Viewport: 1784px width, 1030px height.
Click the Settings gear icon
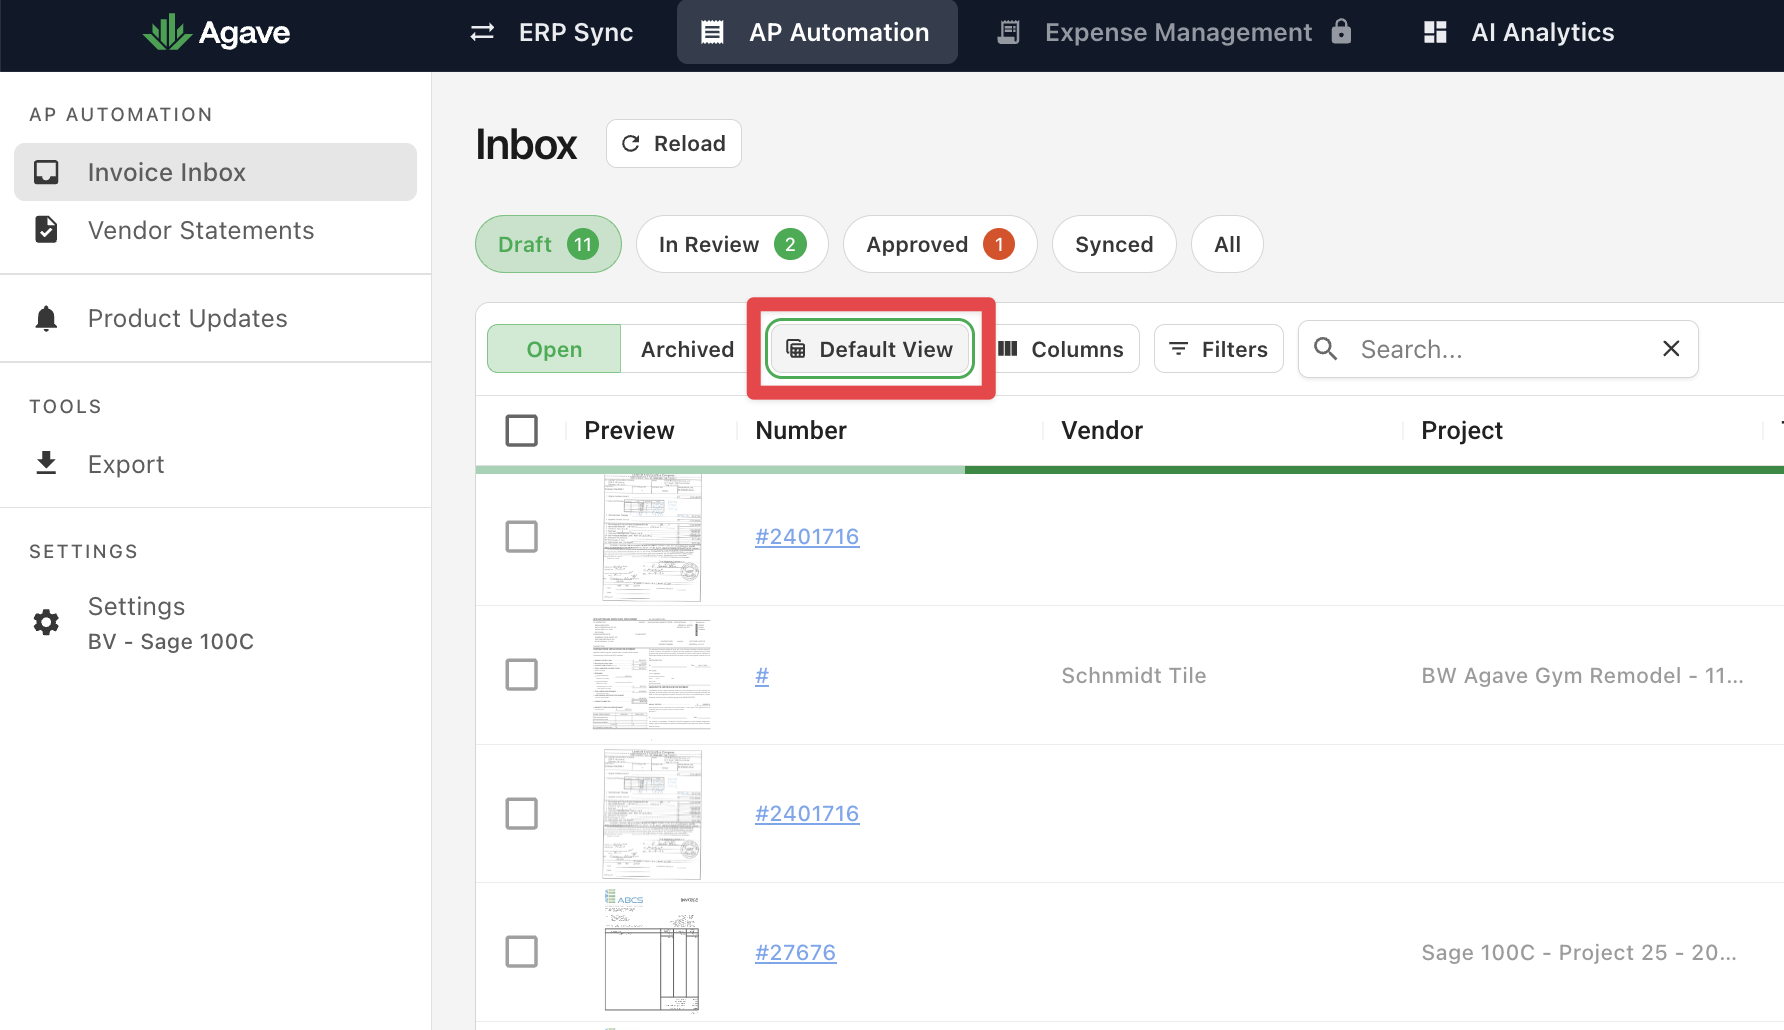point(46,622)
